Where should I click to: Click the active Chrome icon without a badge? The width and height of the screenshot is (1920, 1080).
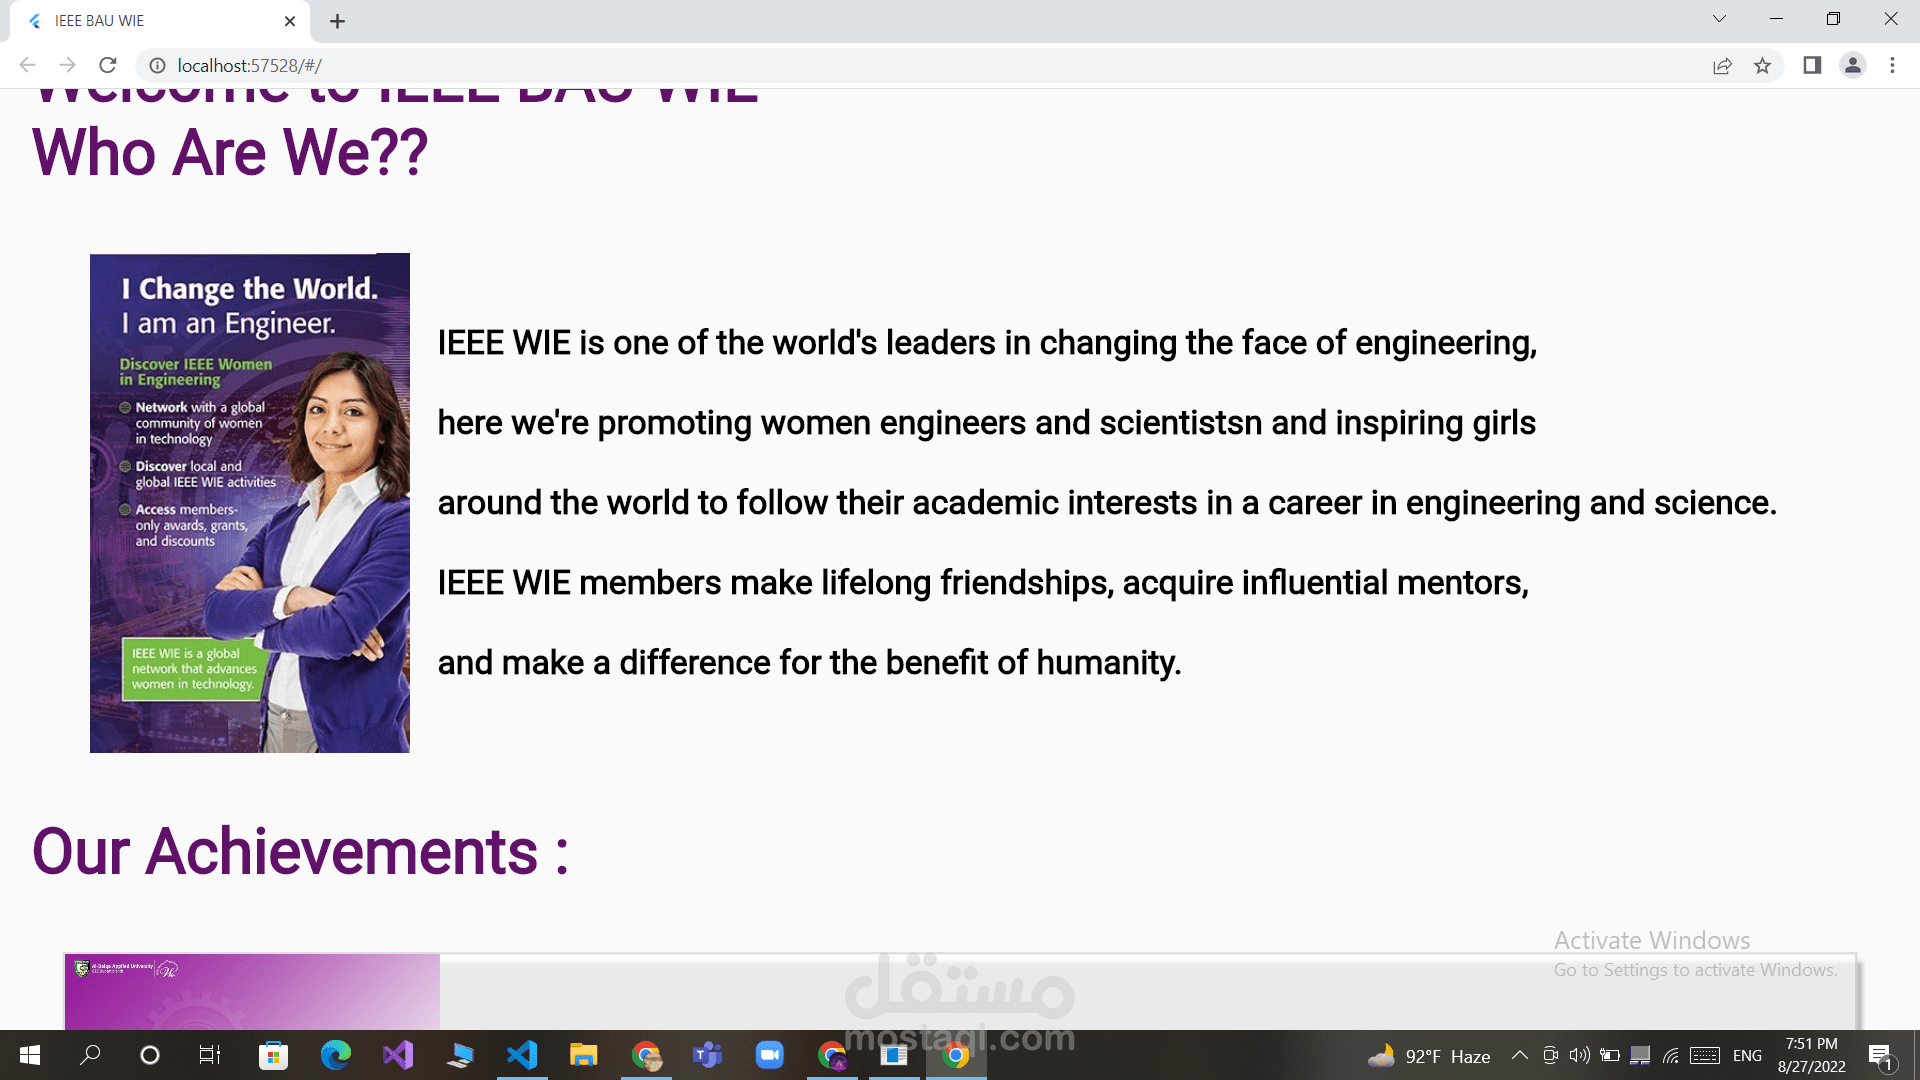[x=956, y=1055]
